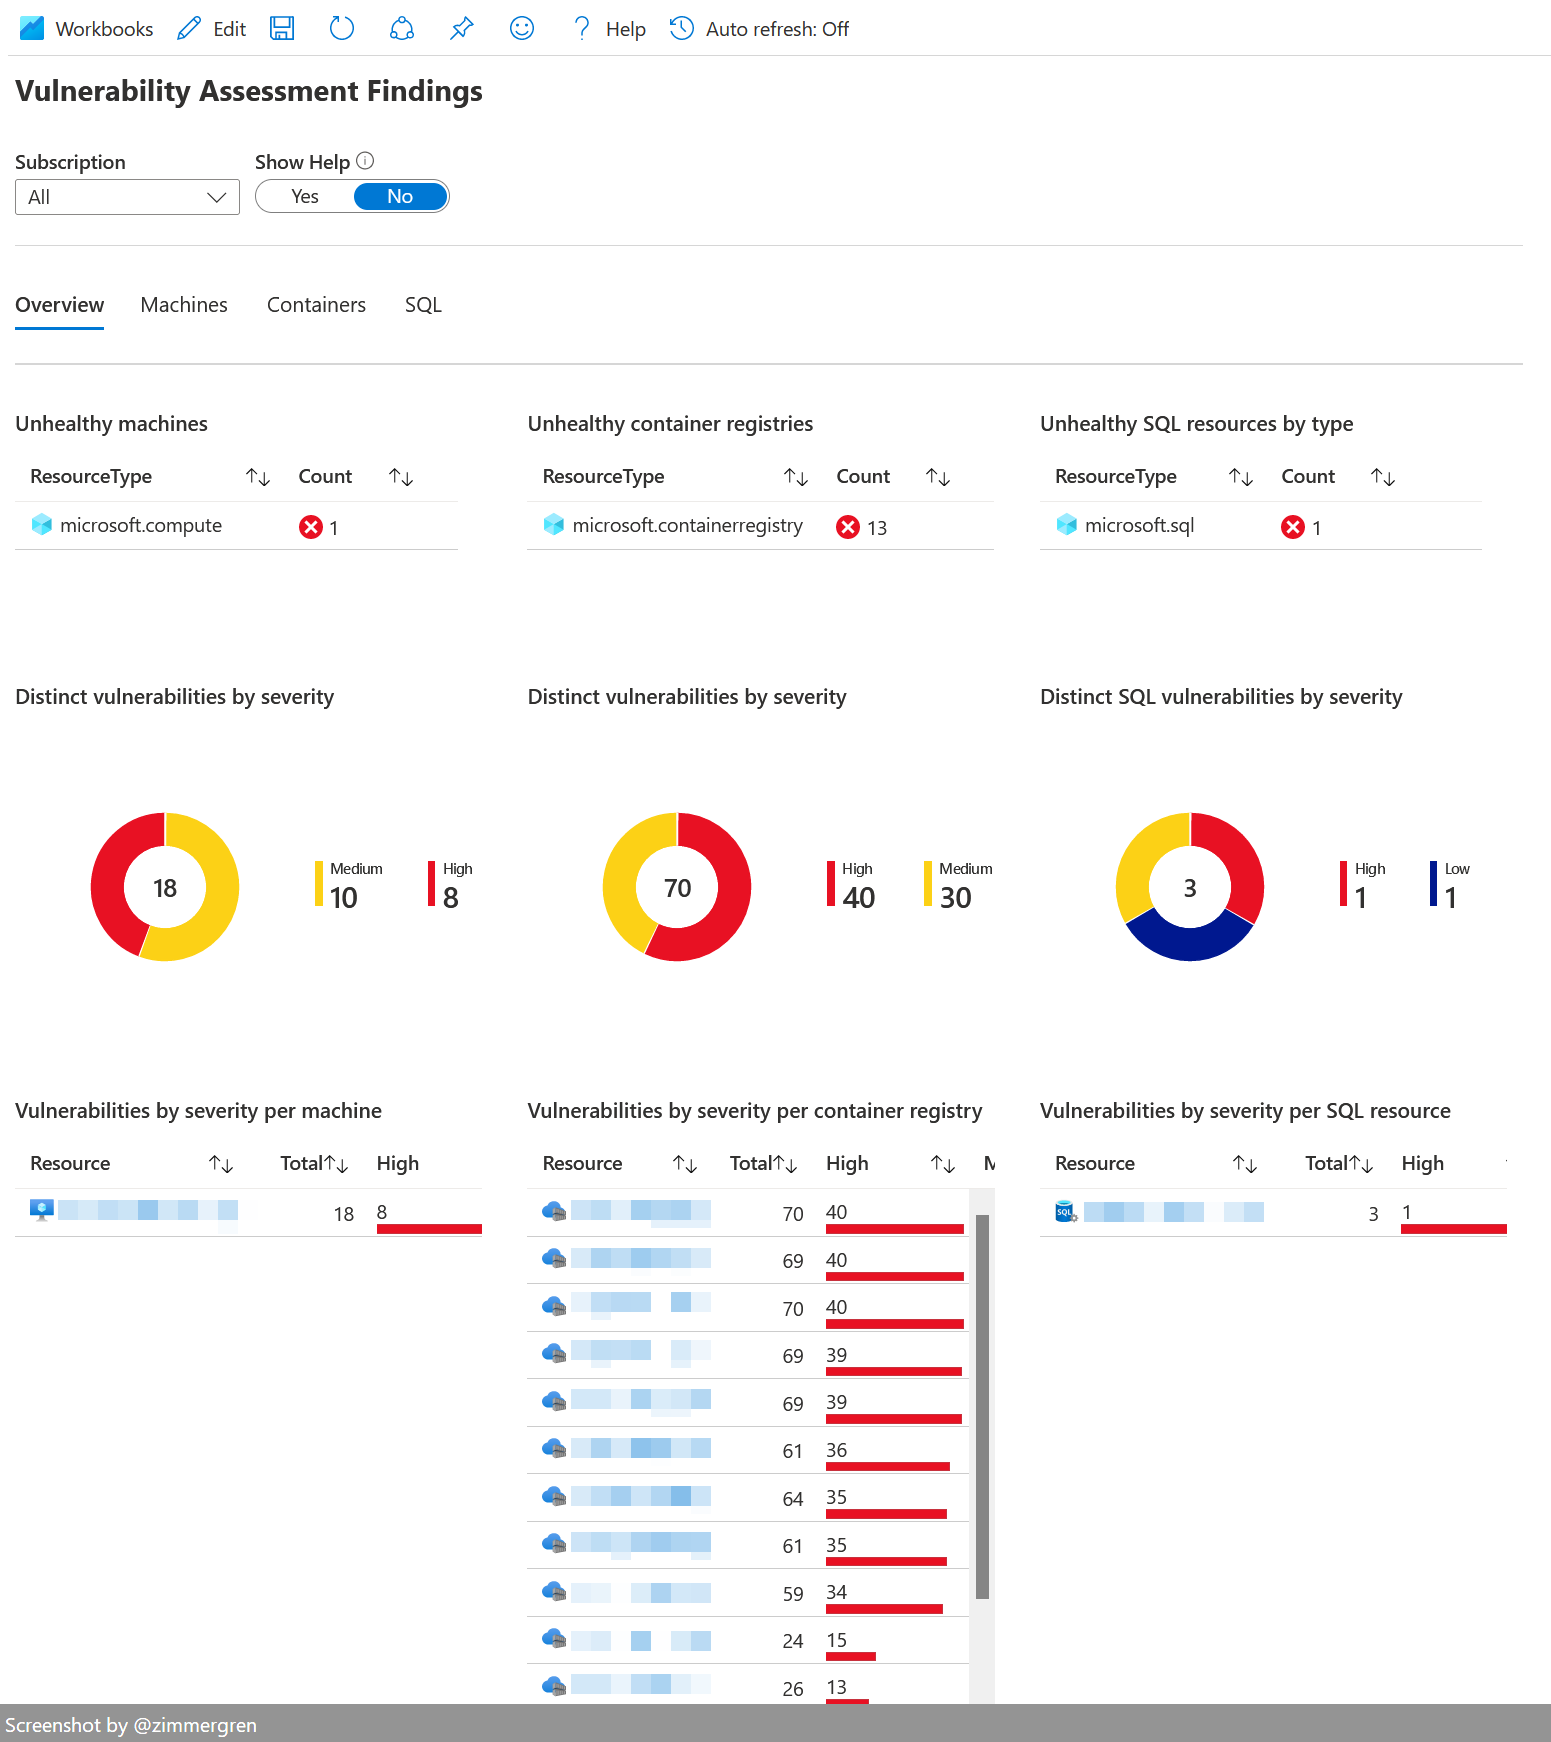Screen dimensions: 1551x1742
Task: Set Show Help toggle to No
Action: 400,197
